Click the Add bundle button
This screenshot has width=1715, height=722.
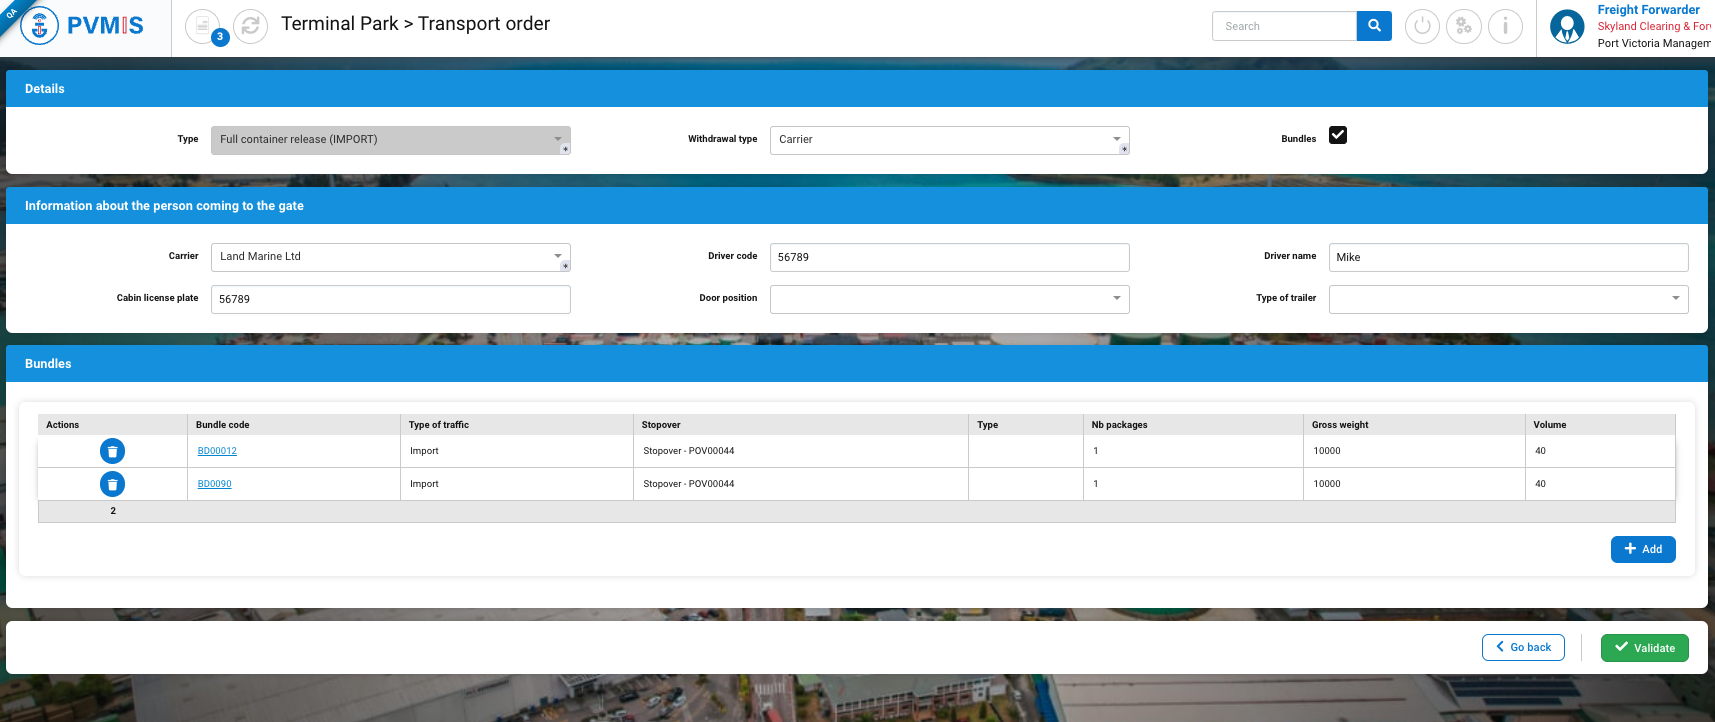click(1643, 549)
